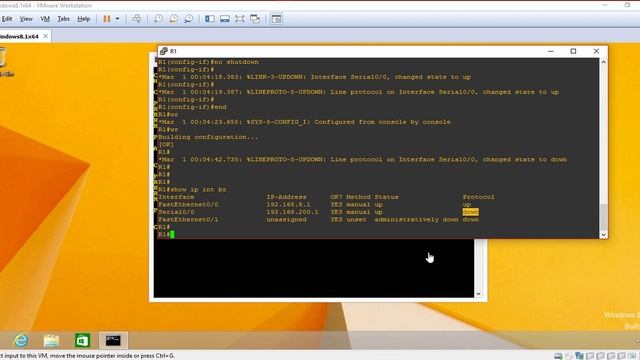The height and width of the screenshot is (360, 640).
Task: Click the hard disk status bar icon
Action: click(558, 356)
